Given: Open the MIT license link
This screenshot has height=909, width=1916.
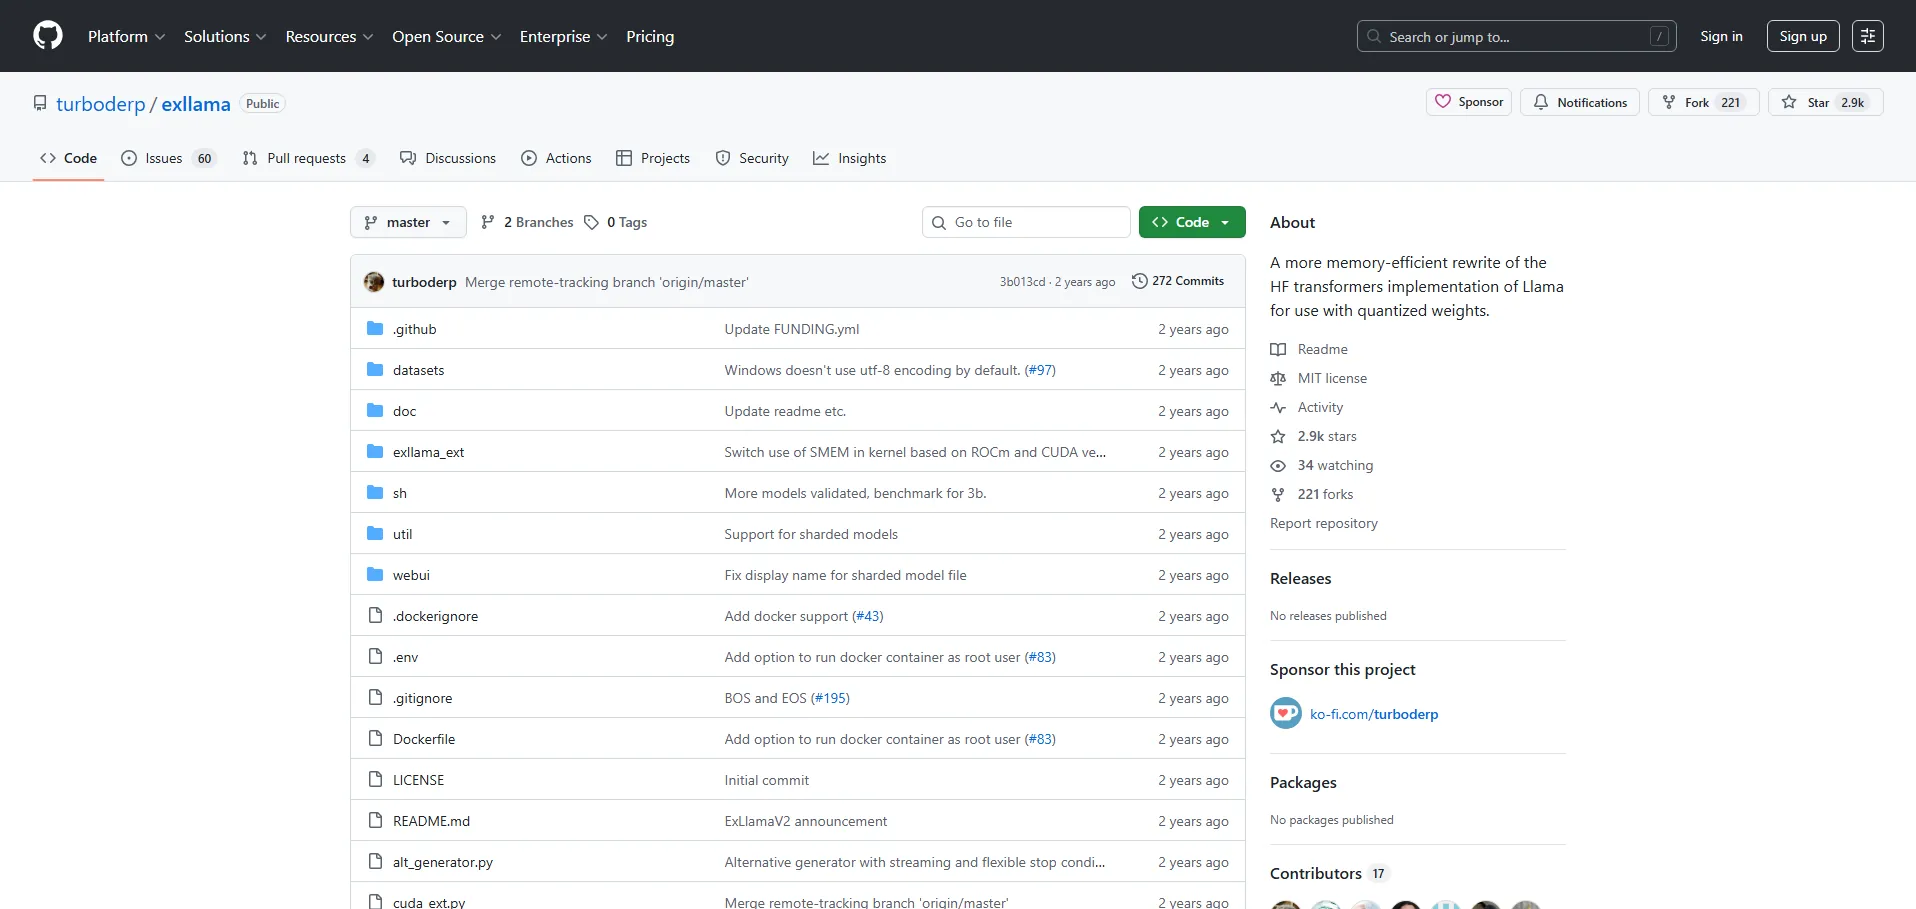Looking at the screenshot, I should [x=1331, y=378].
